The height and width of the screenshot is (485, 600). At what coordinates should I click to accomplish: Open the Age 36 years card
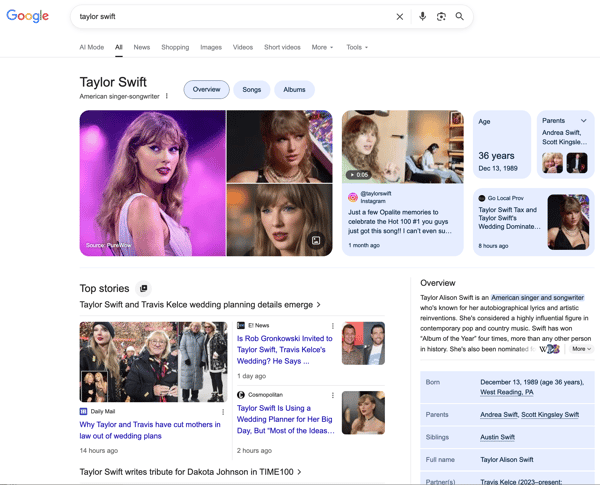coord(502,144)
